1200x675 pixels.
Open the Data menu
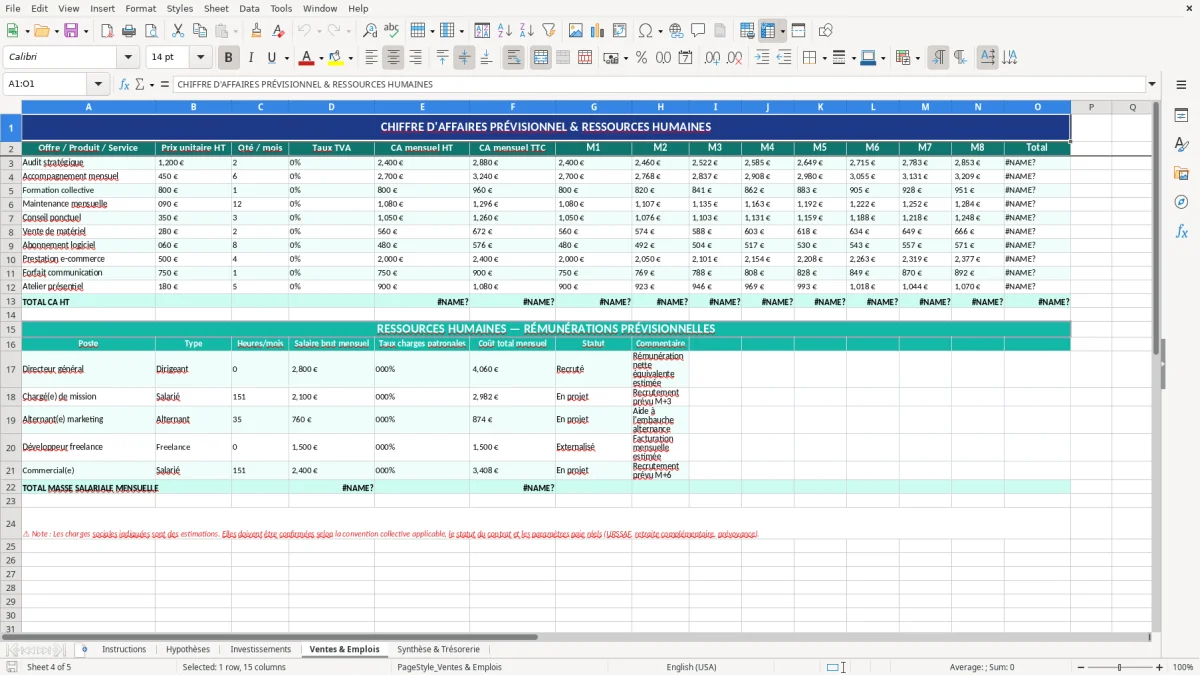[249, 8]
